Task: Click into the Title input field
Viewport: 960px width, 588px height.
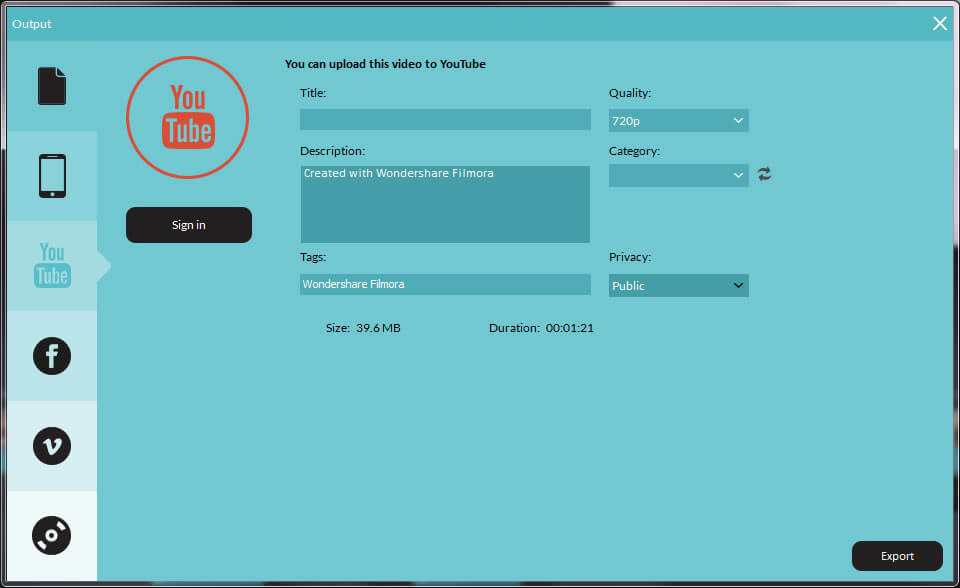Action: pos(445,119)
